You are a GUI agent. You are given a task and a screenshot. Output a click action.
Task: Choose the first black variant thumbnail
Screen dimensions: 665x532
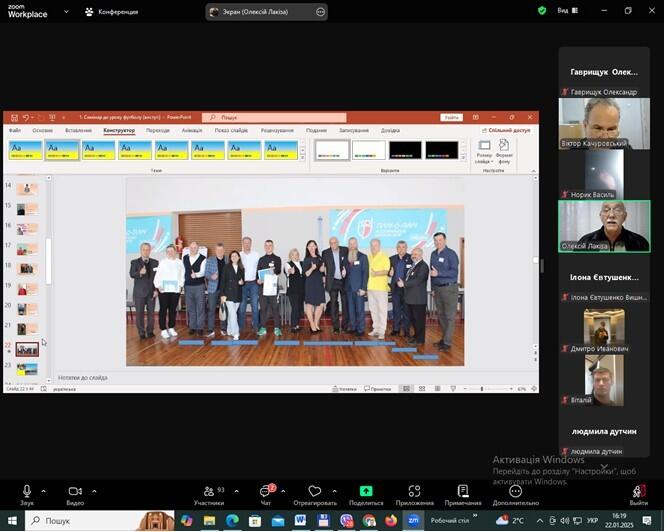click(405, 150)
